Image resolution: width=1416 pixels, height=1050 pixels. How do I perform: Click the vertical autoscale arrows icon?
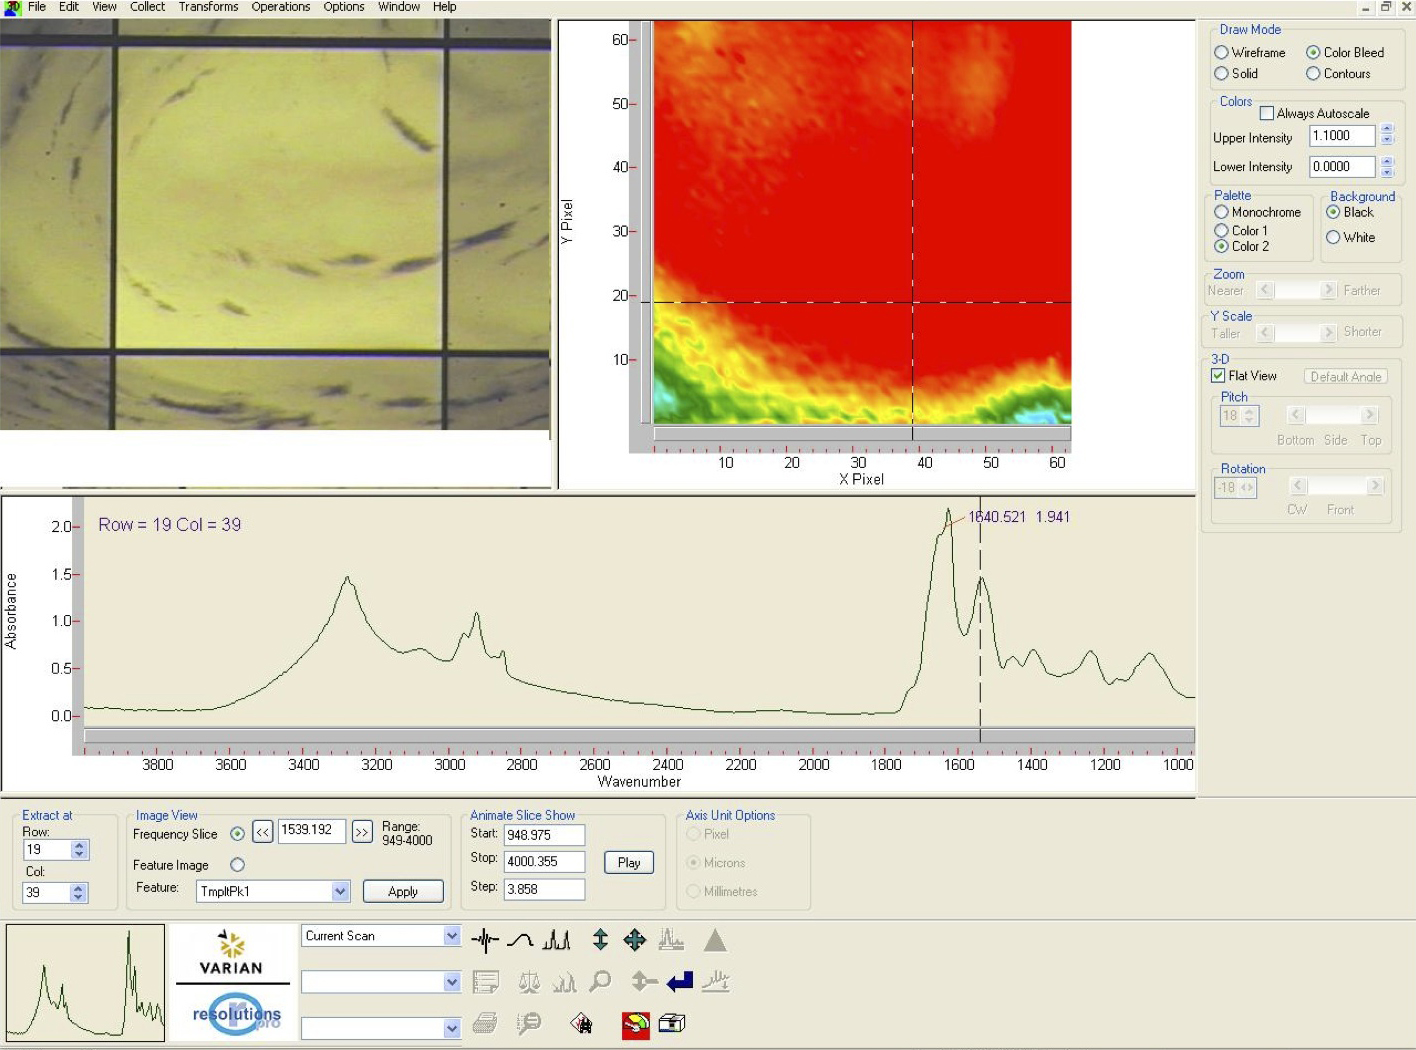[x=600, y=940]
